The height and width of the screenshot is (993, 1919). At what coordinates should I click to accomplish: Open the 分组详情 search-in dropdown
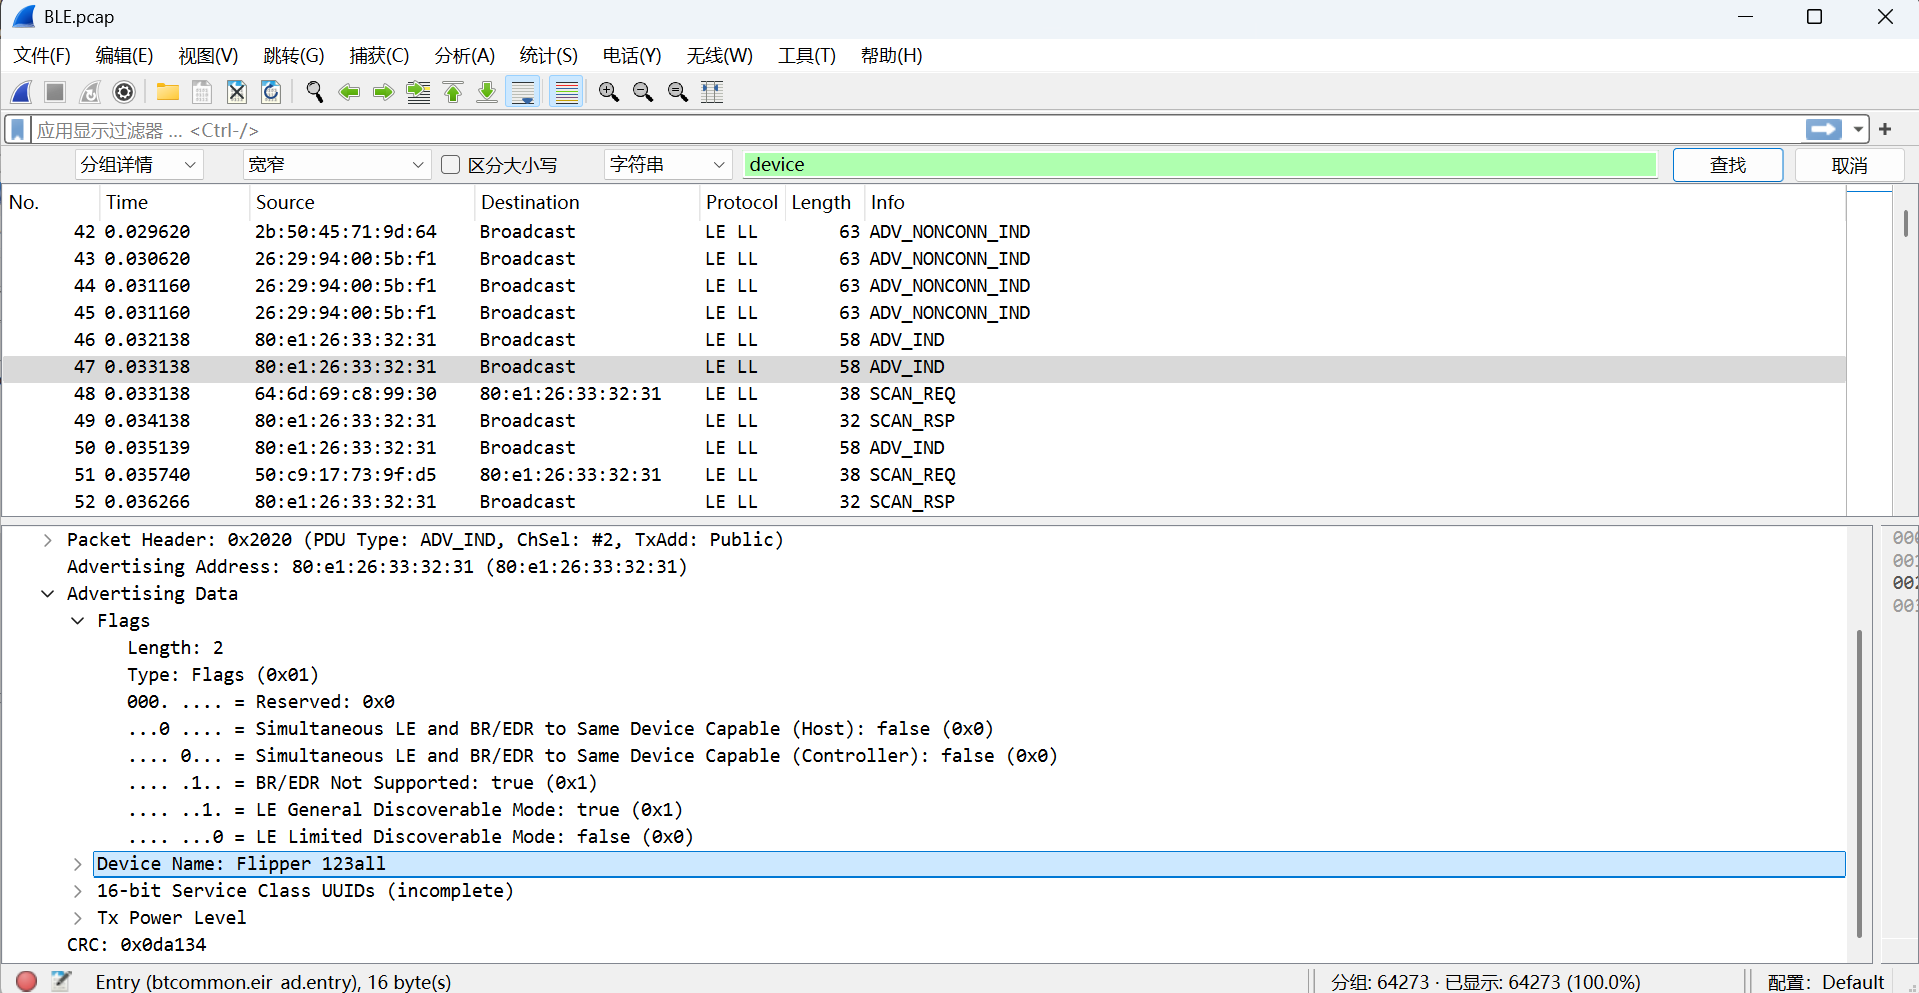139,165
